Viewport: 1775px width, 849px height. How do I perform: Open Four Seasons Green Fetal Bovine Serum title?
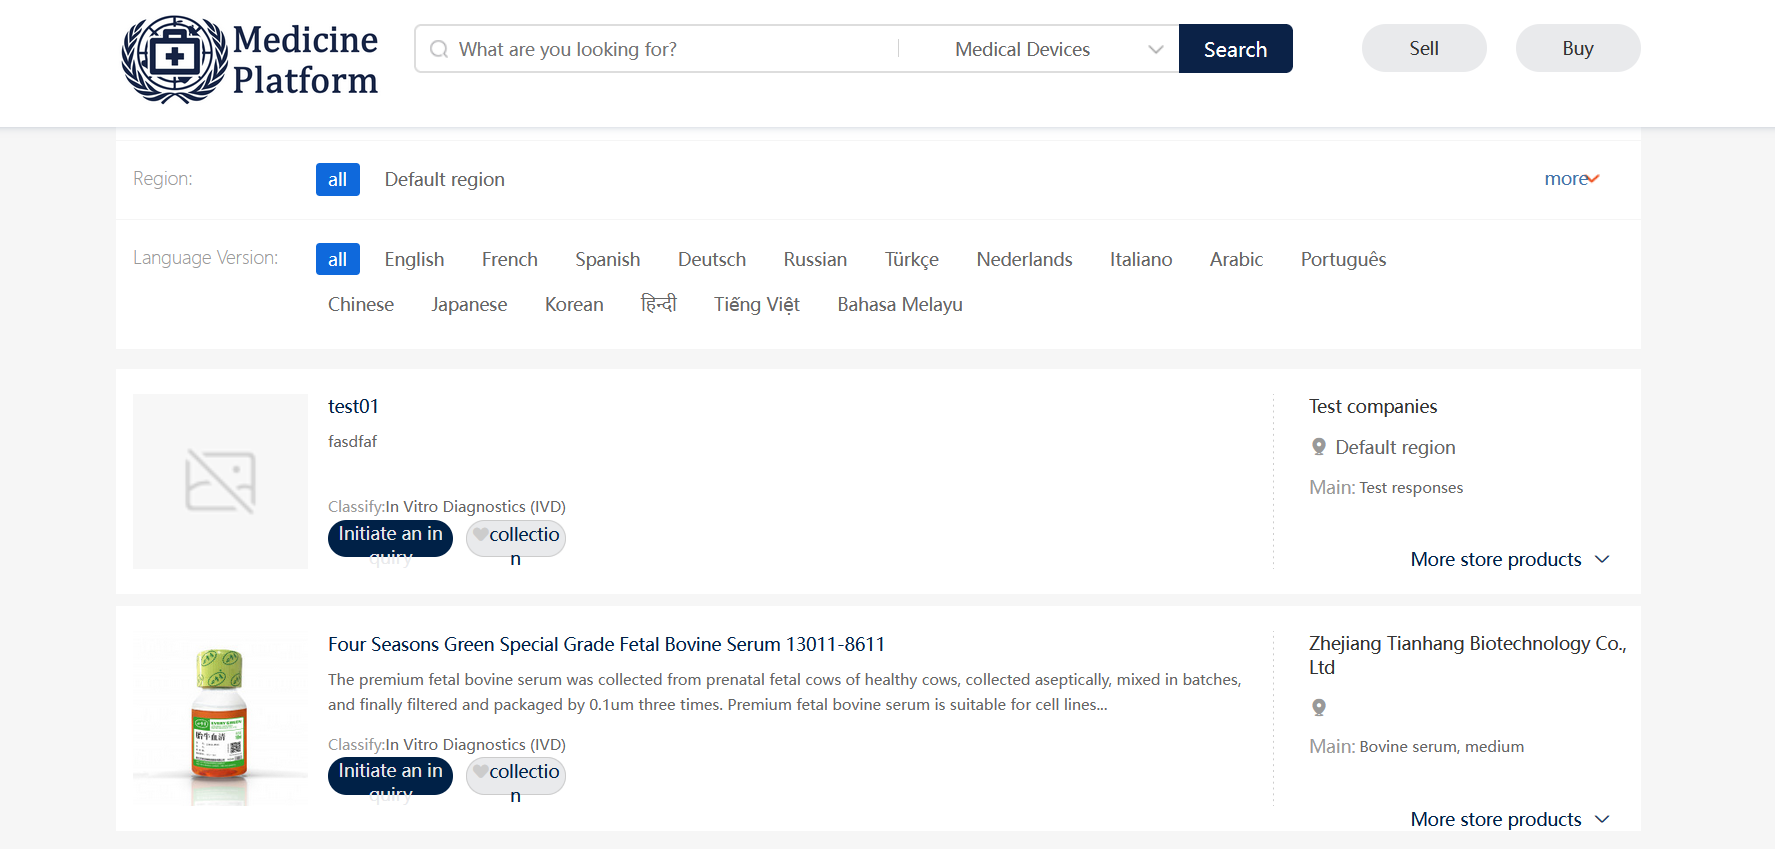[x=606, y=645]
